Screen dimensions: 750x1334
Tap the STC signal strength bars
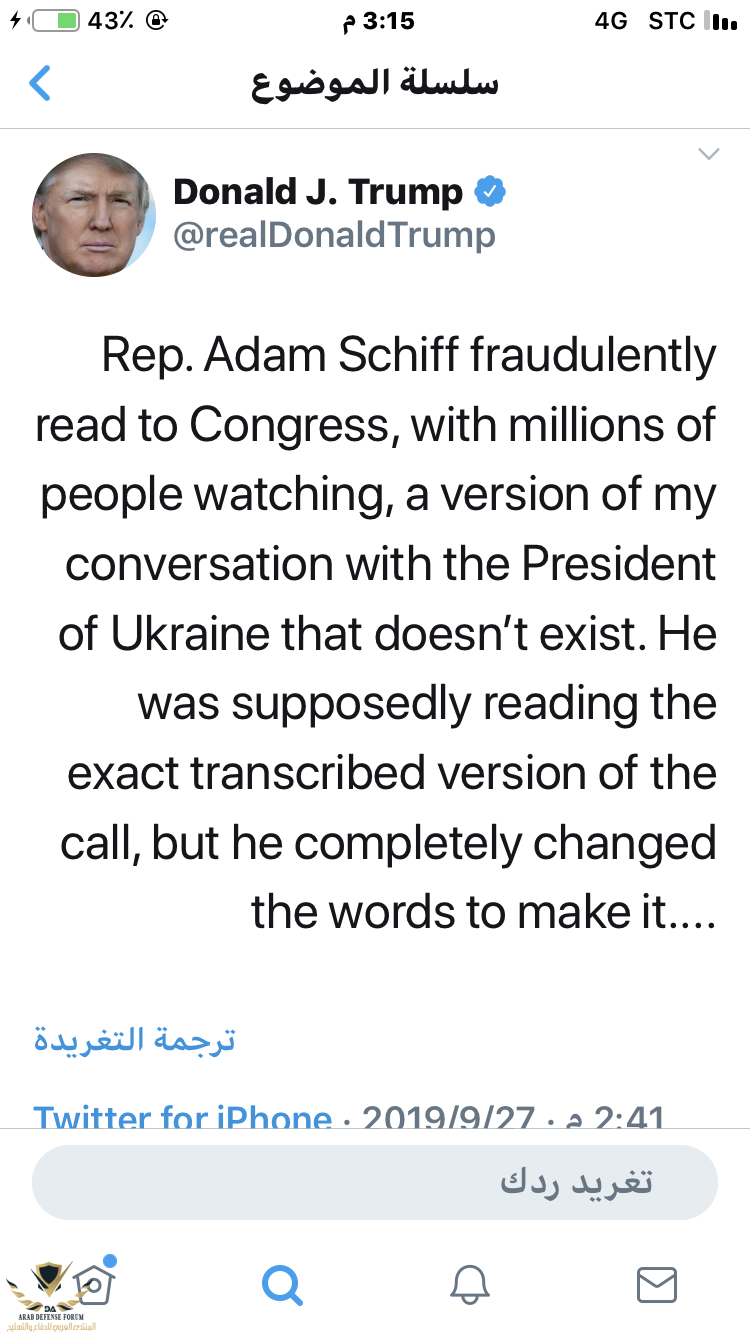[721, 20]
